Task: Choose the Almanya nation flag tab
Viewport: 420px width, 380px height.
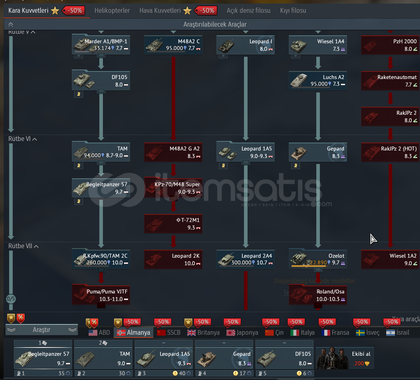Action: pyautogui.click(x=133, y=332)
